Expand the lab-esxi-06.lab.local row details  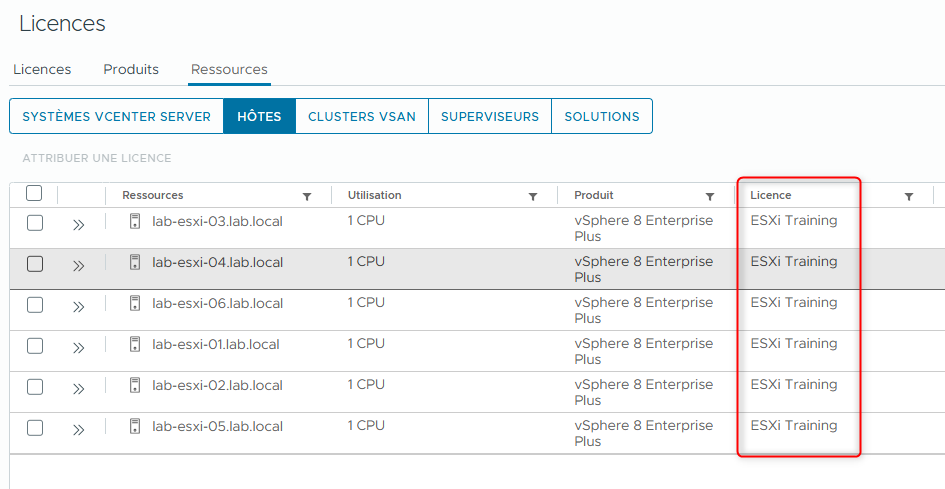point(79,306)
